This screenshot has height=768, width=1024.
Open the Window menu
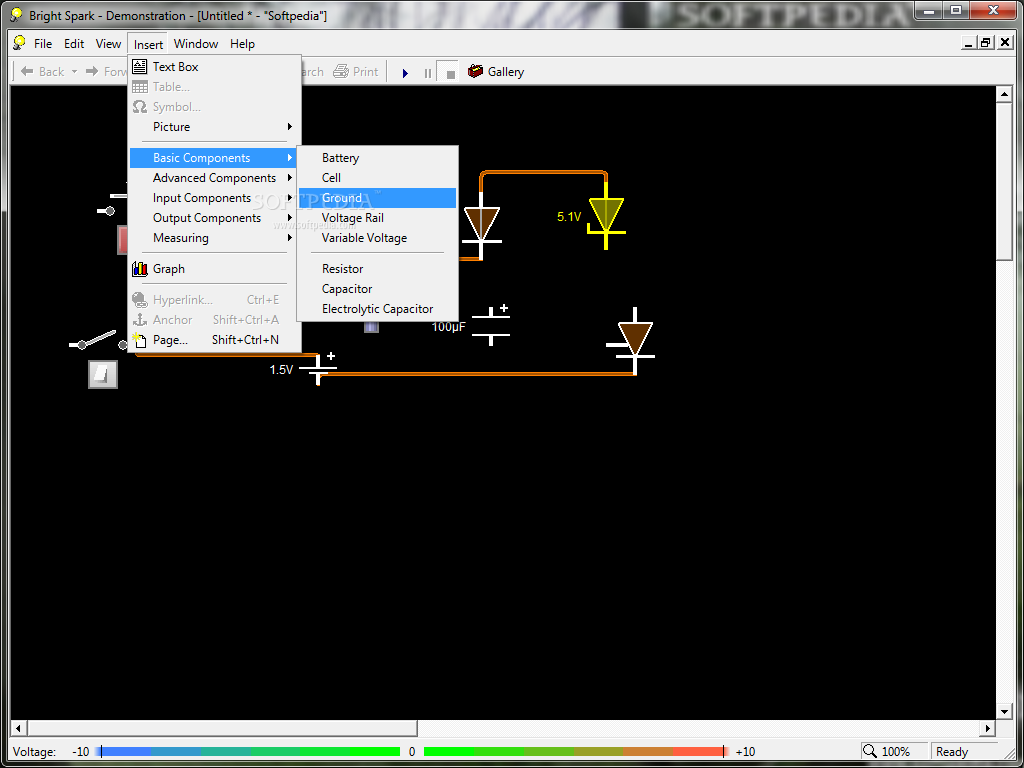(x=196, y=44)
